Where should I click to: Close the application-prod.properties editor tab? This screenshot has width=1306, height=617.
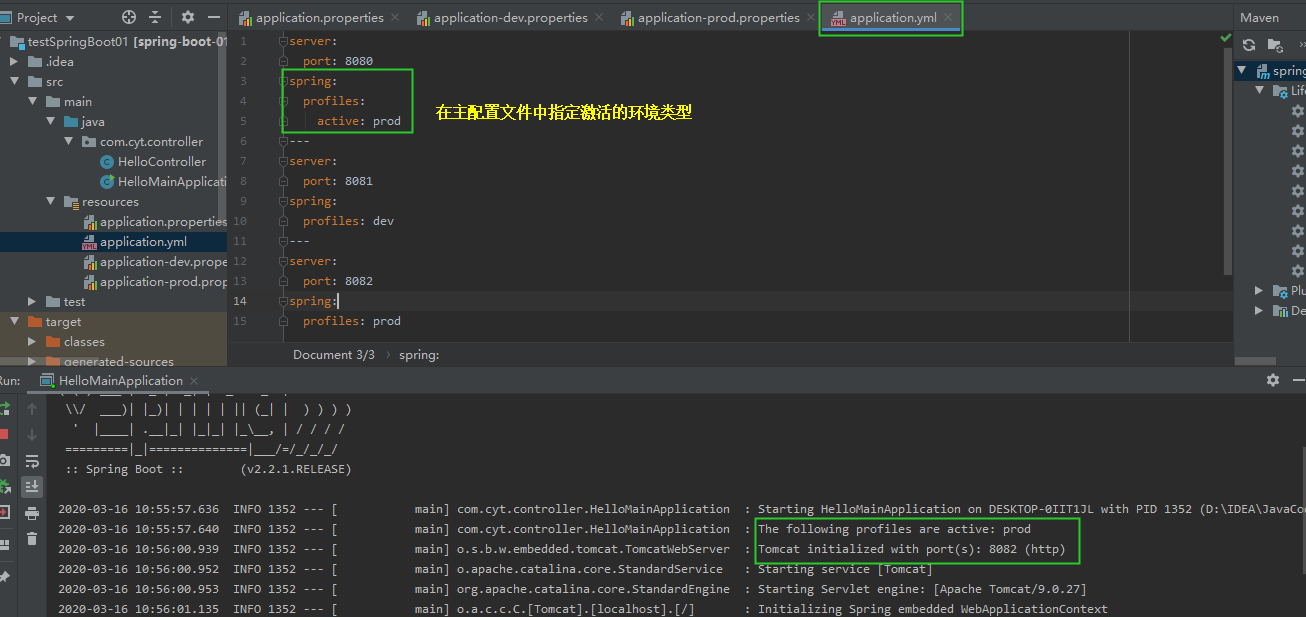click(813, 17)
